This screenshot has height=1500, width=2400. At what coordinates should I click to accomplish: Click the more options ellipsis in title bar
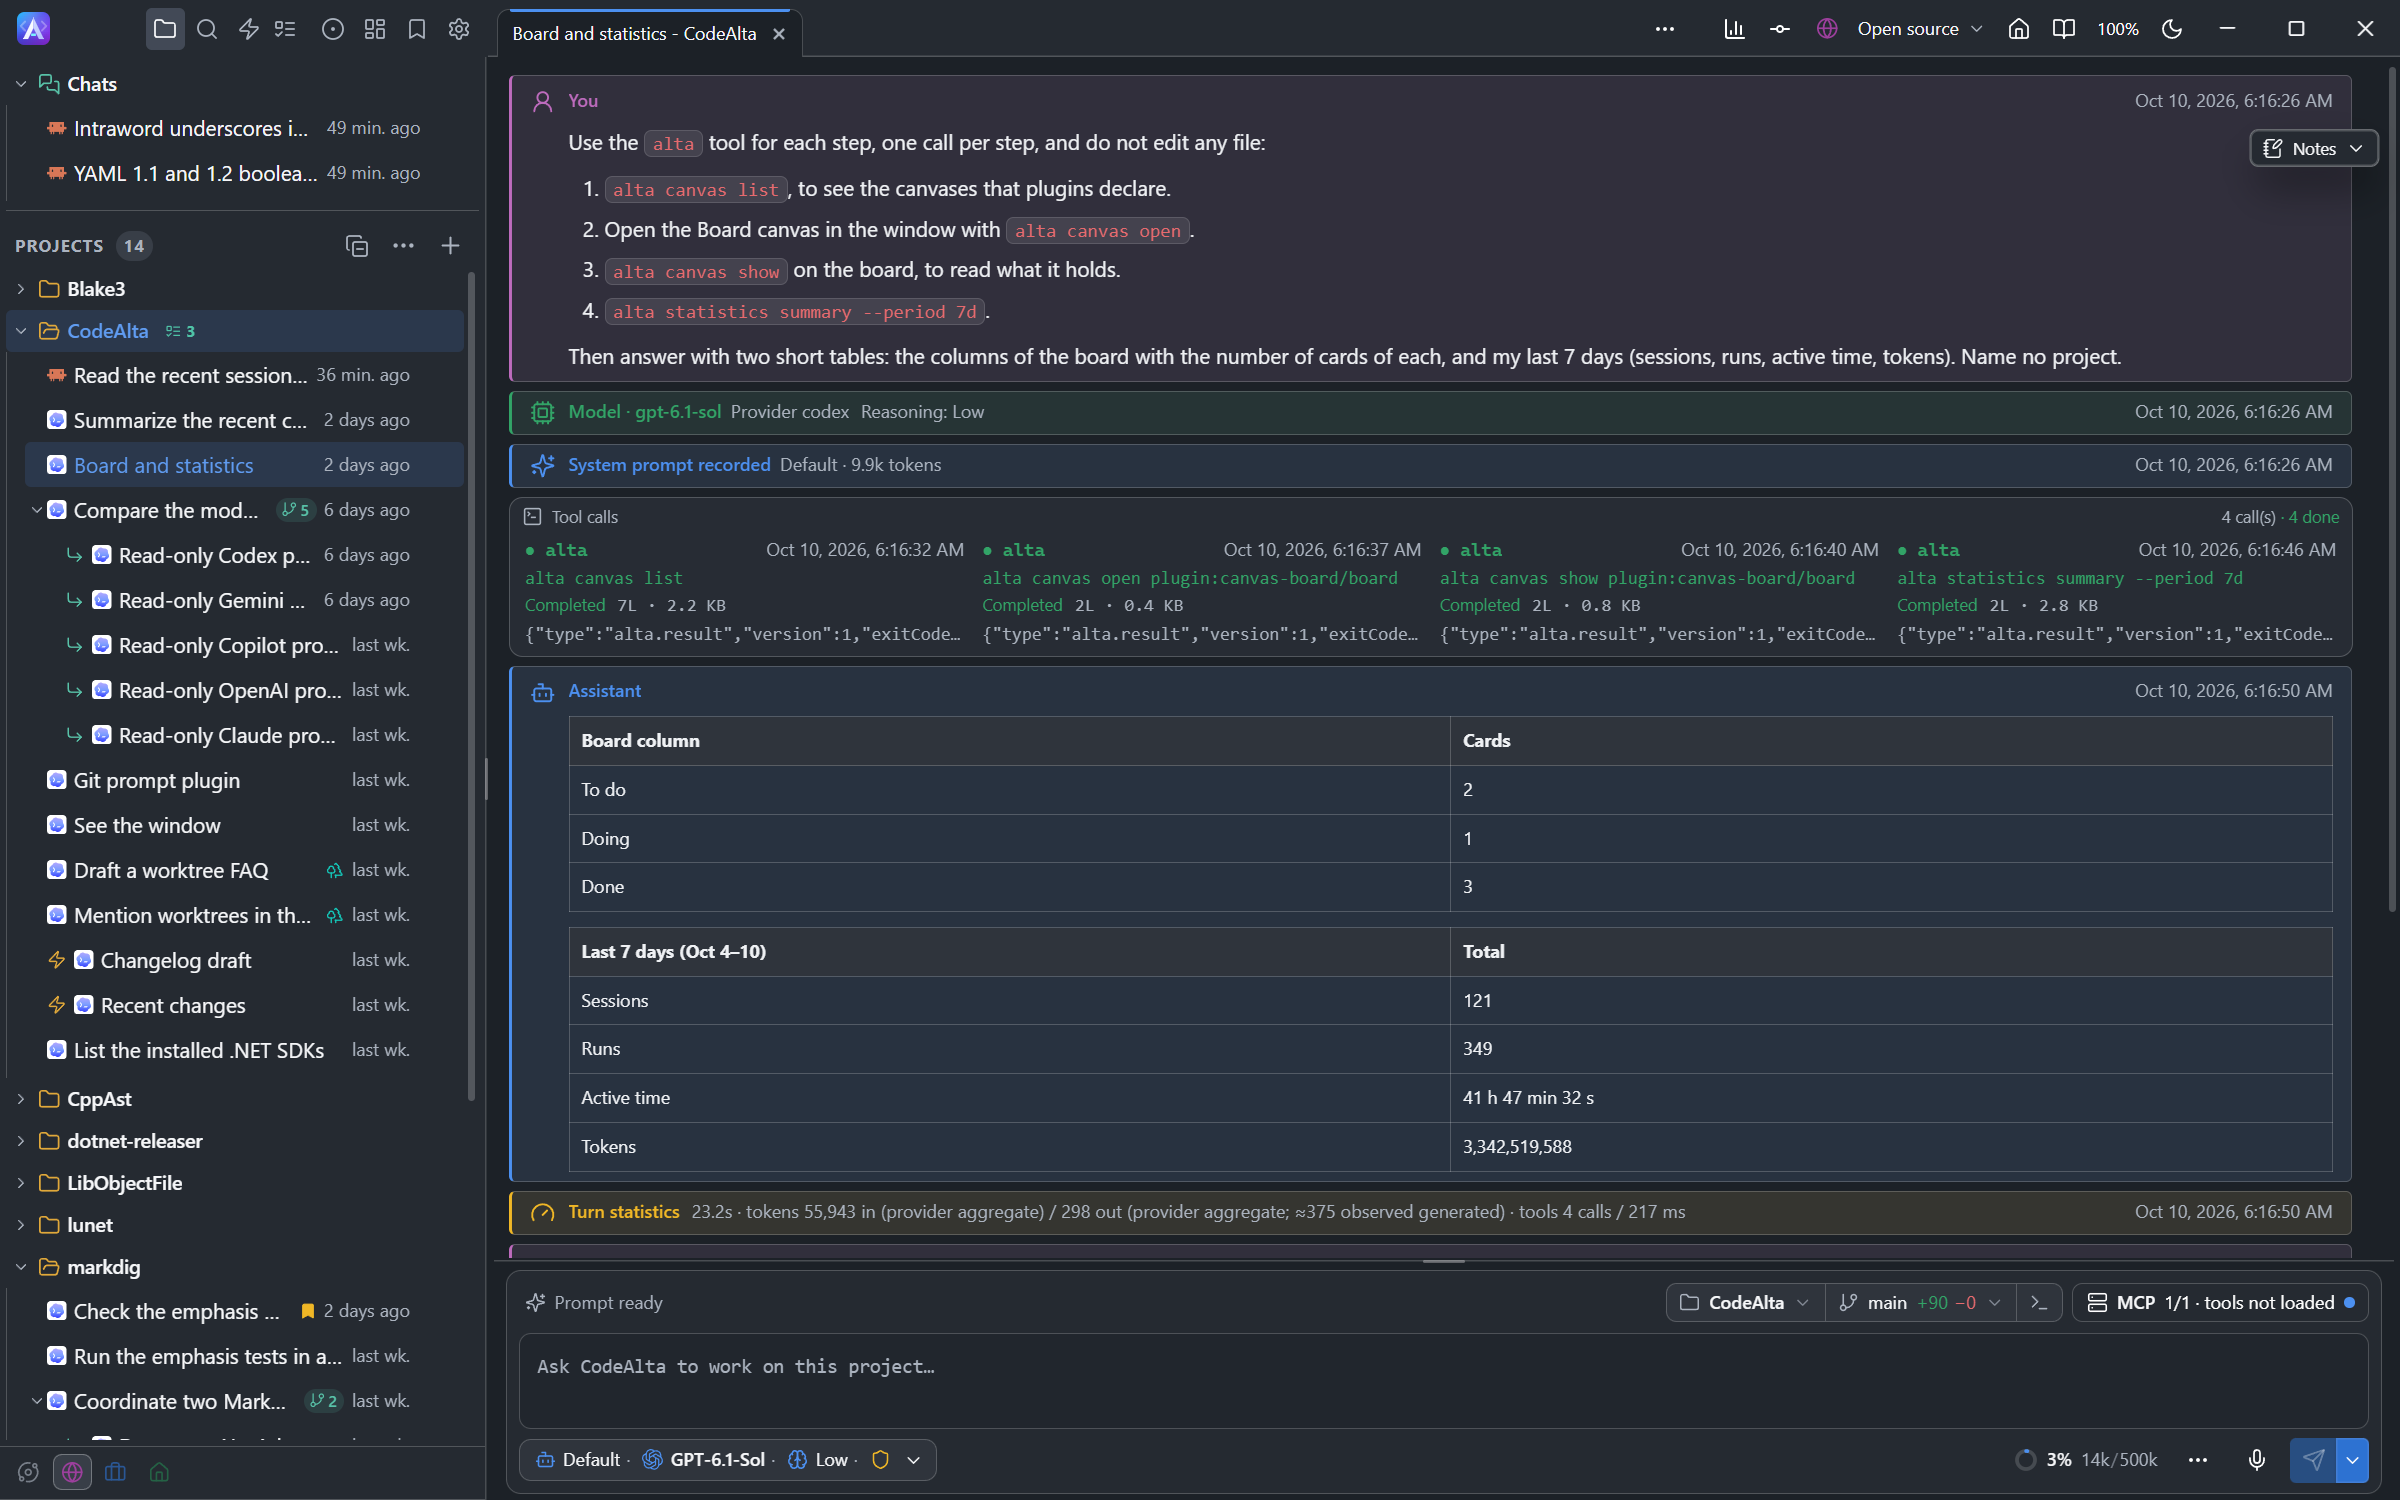pos(1664,29)
